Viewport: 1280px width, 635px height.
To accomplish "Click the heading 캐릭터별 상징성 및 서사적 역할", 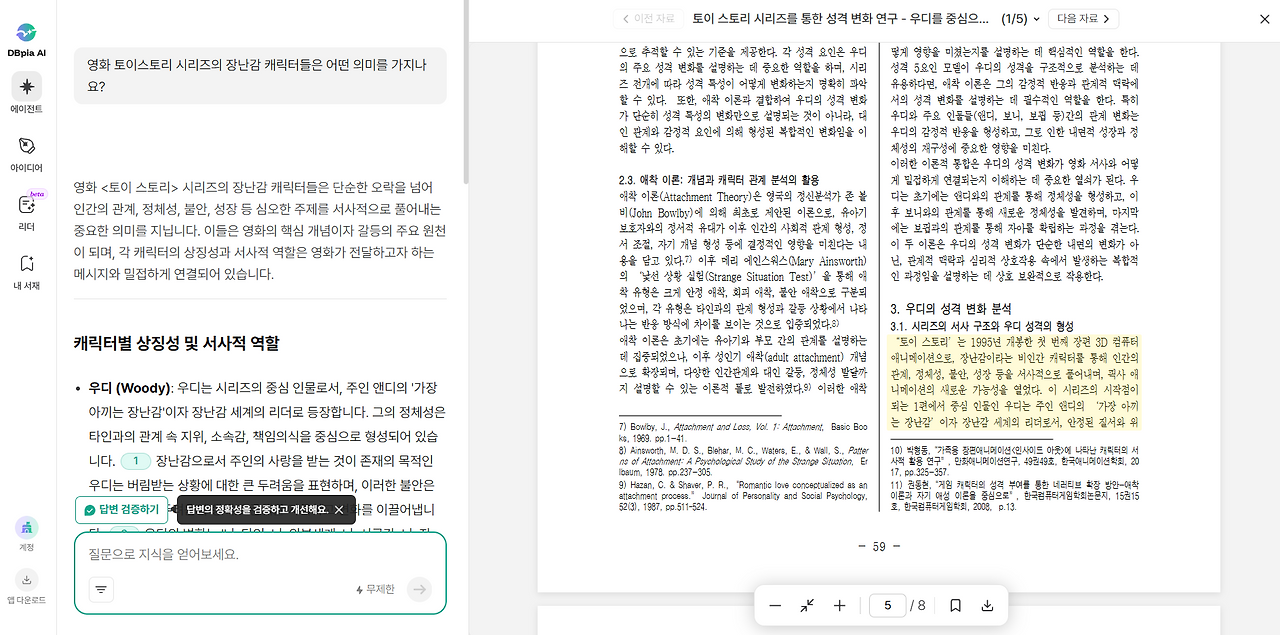I will pyautogui.click(x=176, y=343).
